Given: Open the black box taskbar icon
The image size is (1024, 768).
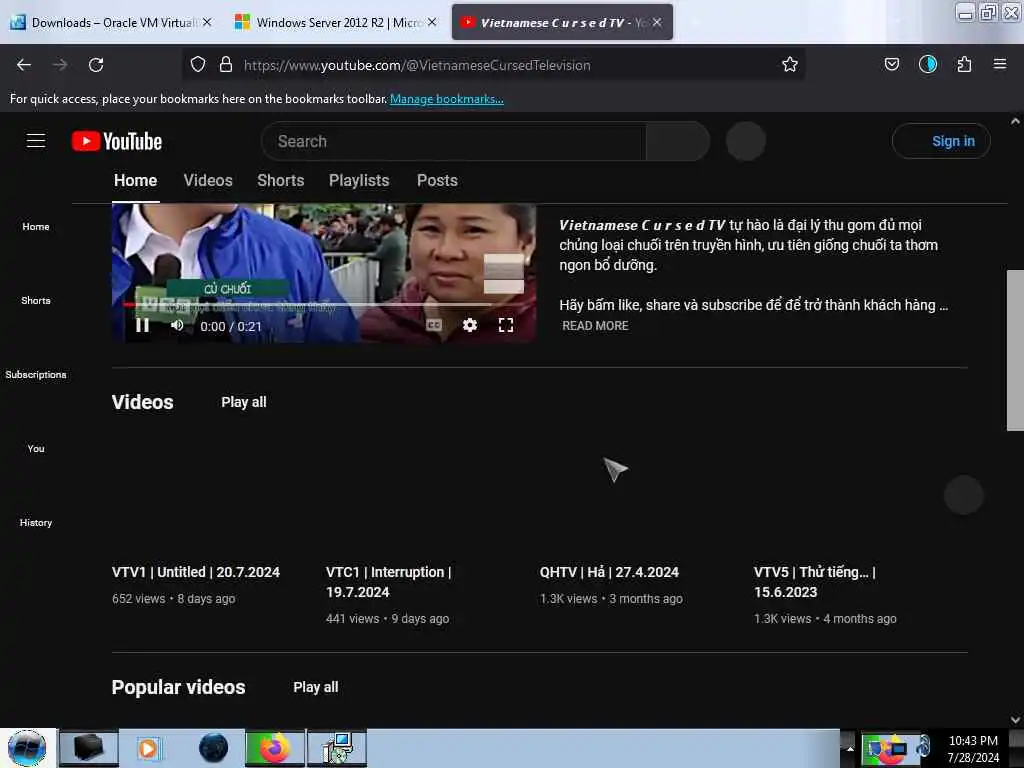Looking at the screenshot, I should click(89, 748).
